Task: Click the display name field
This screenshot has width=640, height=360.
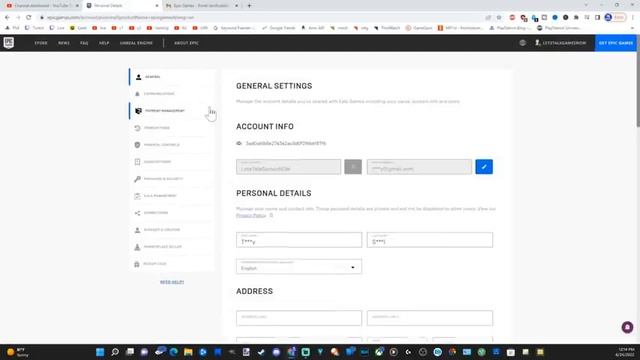Action: (289, 167)
